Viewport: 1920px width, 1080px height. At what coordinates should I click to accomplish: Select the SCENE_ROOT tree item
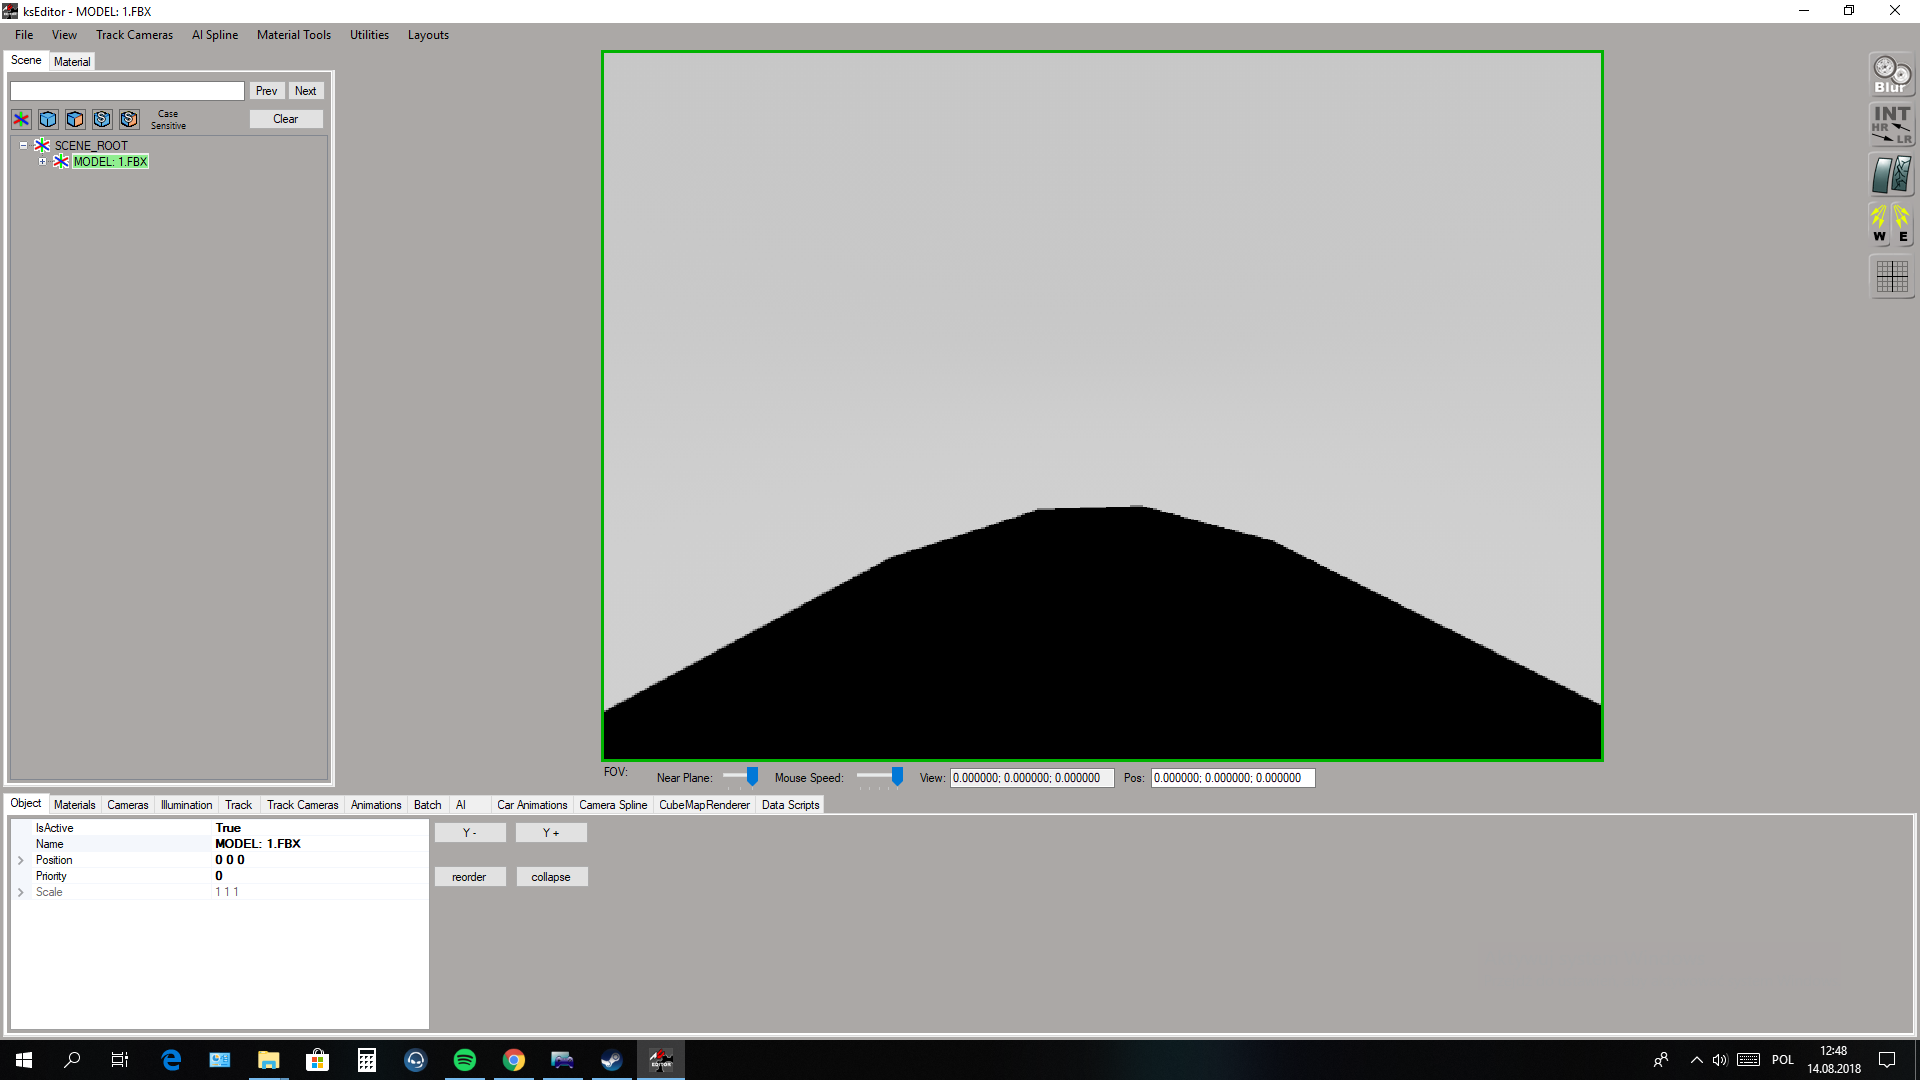click(91, 146)
